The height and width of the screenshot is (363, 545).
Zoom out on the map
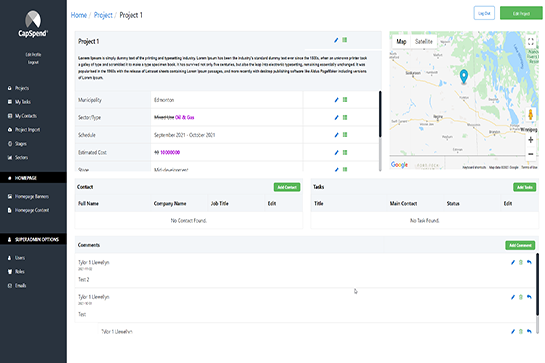click(x=530, y=154)
